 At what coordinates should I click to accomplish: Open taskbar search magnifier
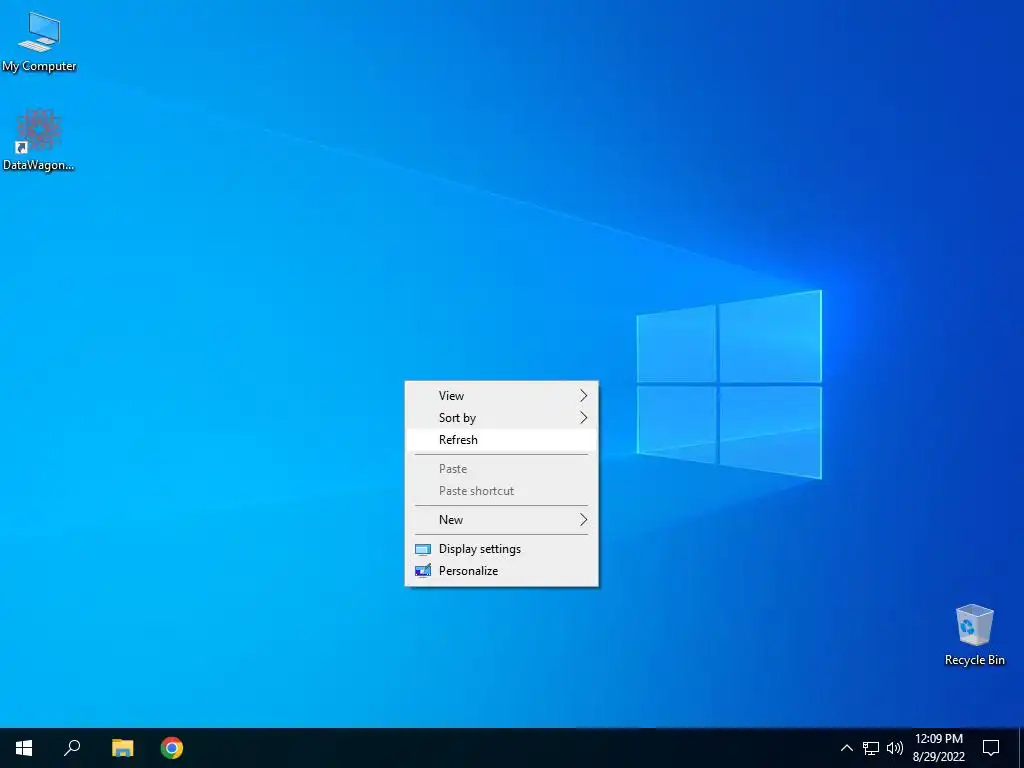72,748
